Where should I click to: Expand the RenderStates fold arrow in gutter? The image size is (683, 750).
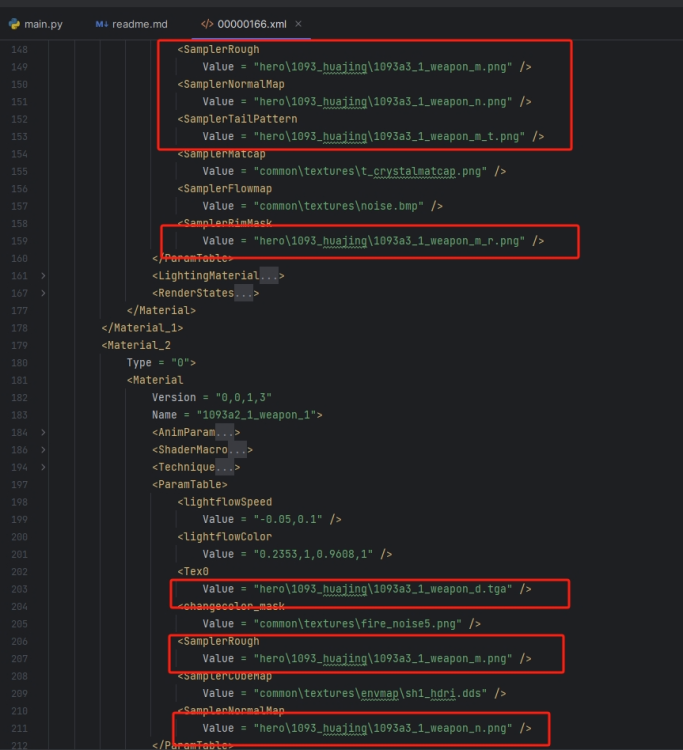click(x=43, y=293)
